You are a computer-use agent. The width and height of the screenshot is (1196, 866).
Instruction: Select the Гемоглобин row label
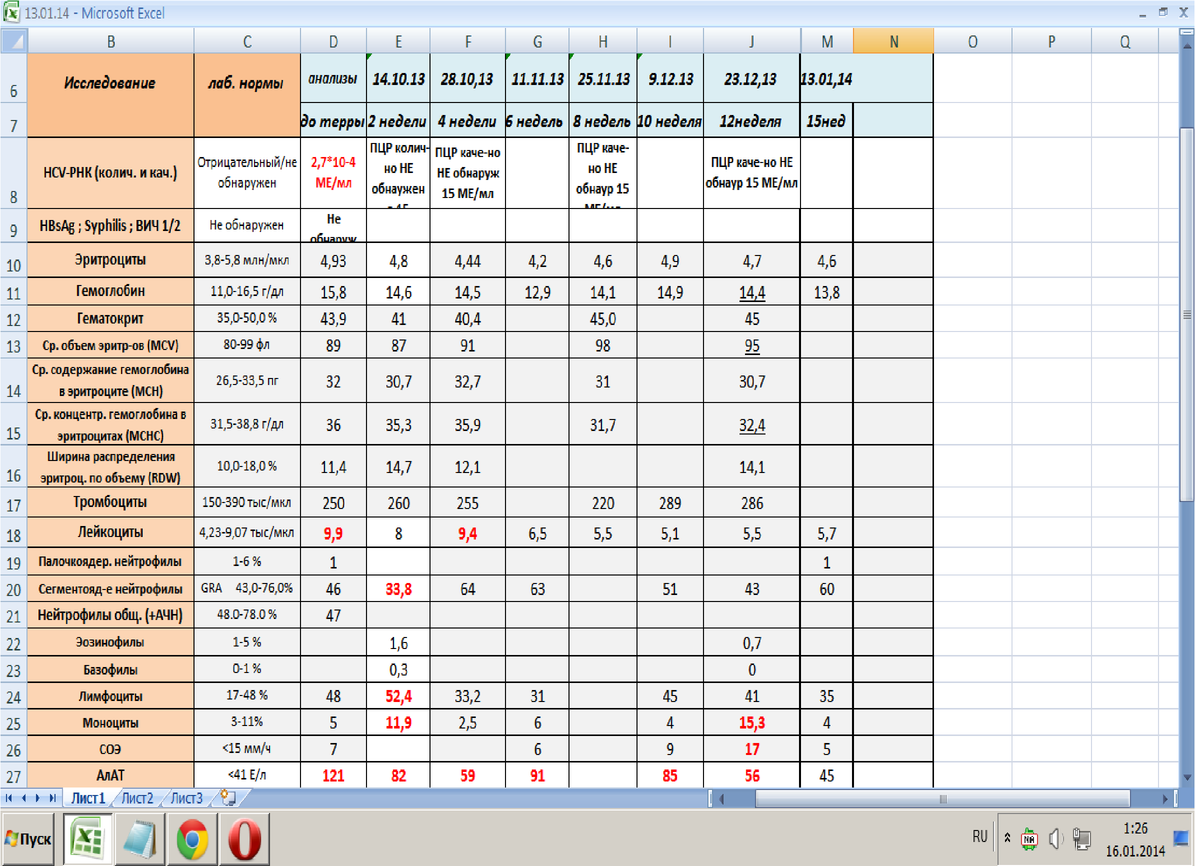tap(111, 291)
